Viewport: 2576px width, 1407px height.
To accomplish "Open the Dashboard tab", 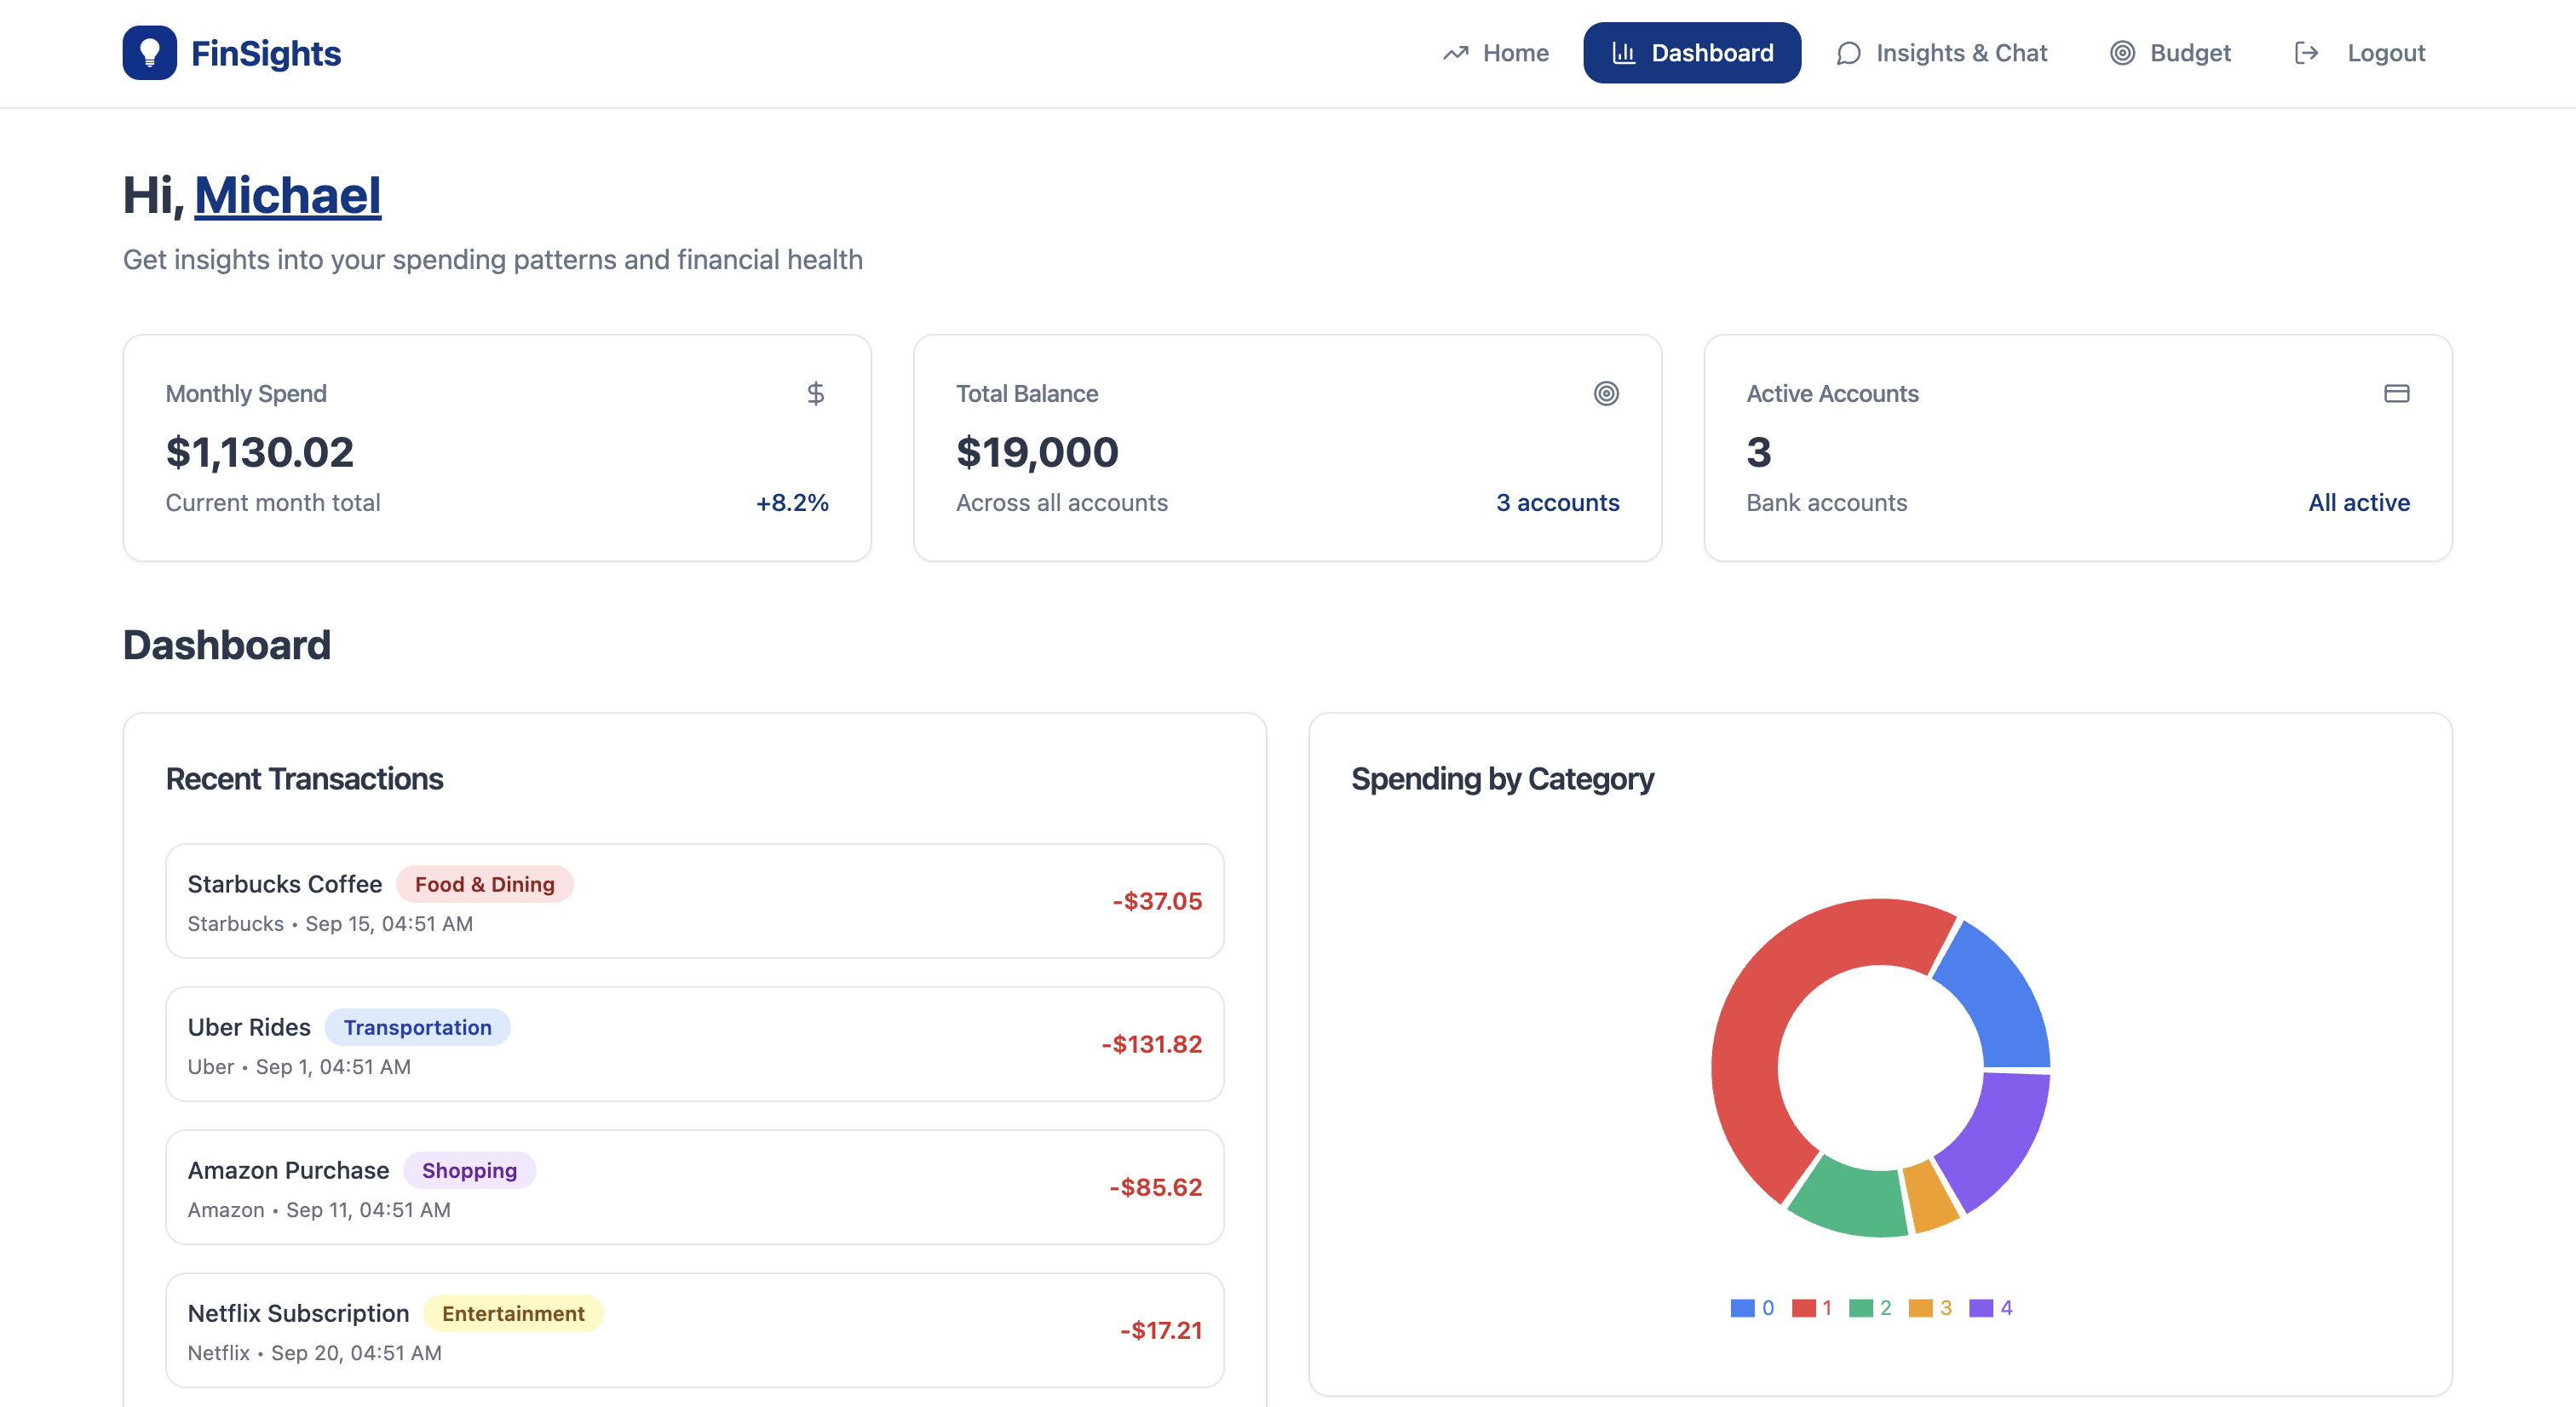I will (1691, 53).
